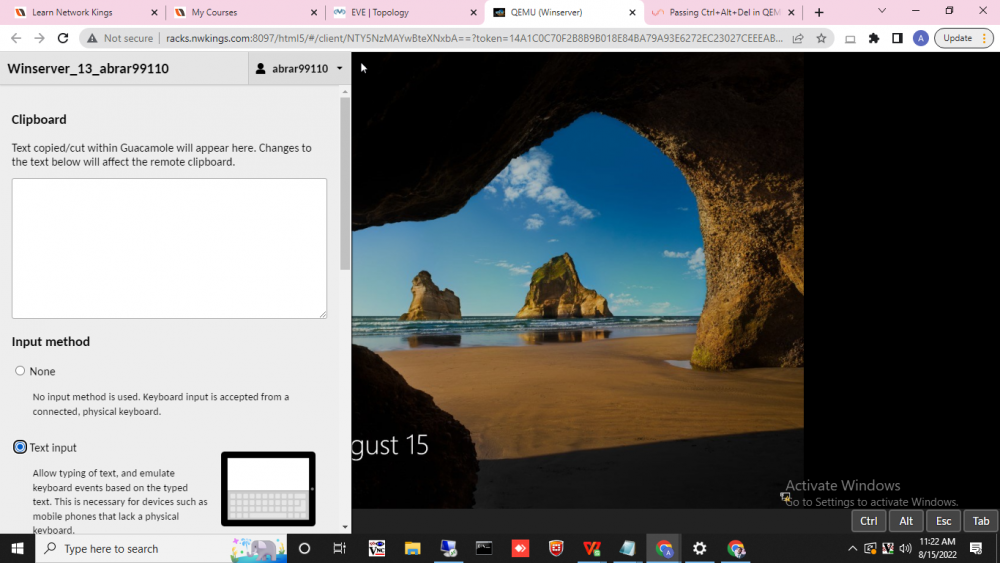Click the share page icon in address bar
Screen dimensions: 1000x563
click(798, 38)
